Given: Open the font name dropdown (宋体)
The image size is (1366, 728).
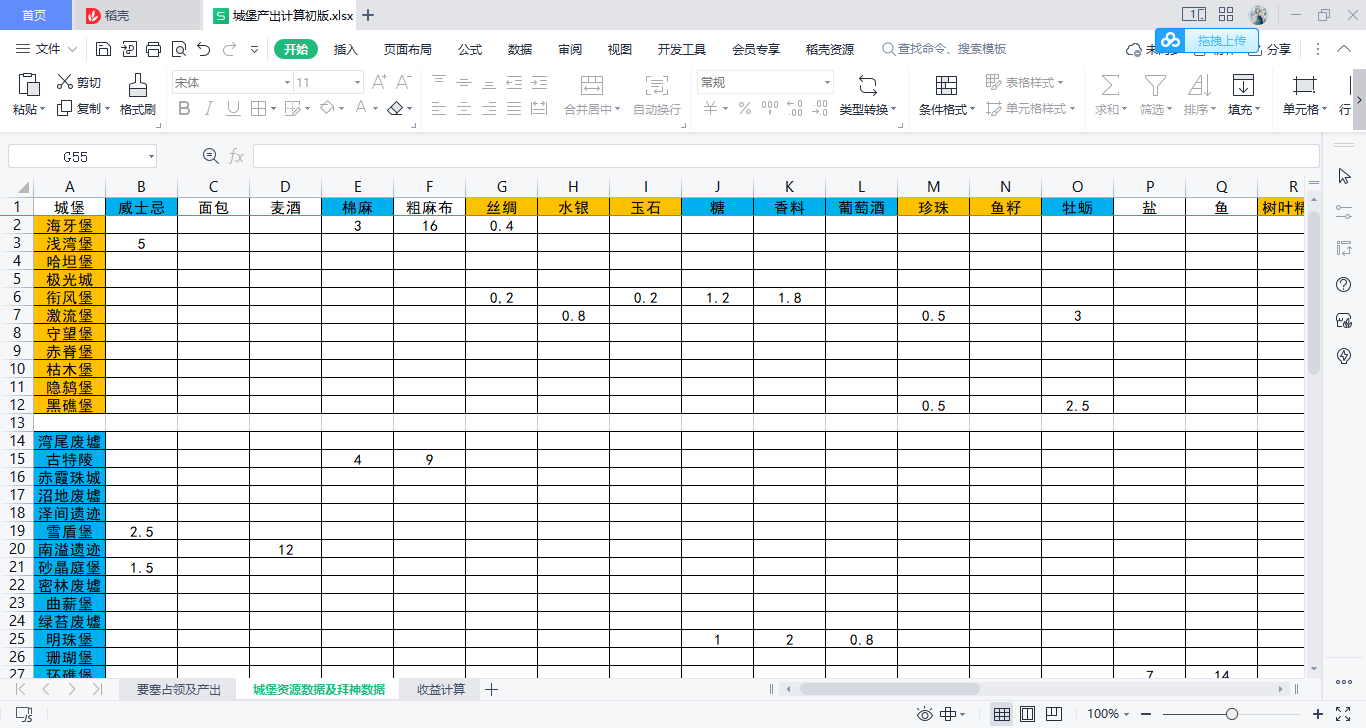Looking at the screenshot, I should point(286,83).
